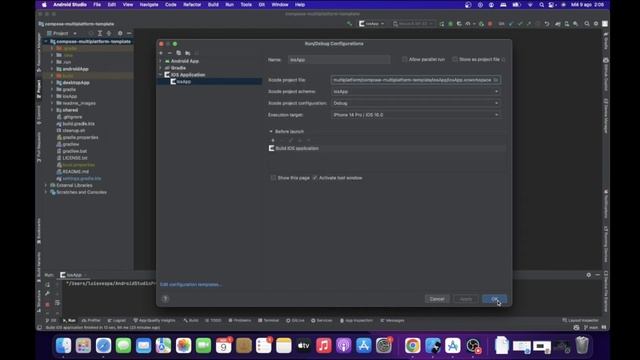Save configuration to folder icon in dialog

tap(188, 53)
